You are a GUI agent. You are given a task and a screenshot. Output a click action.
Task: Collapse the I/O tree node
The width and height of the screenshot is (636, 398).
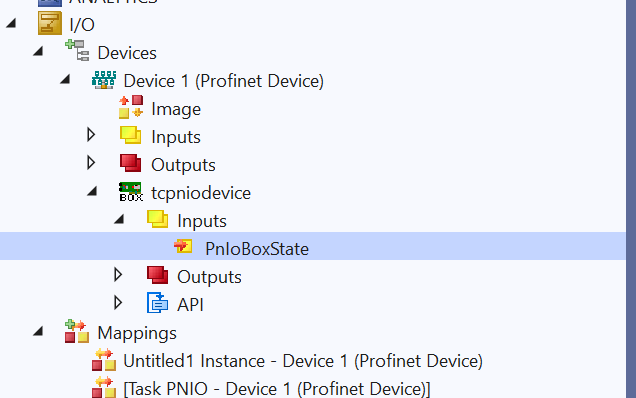[x=11, y=24]
